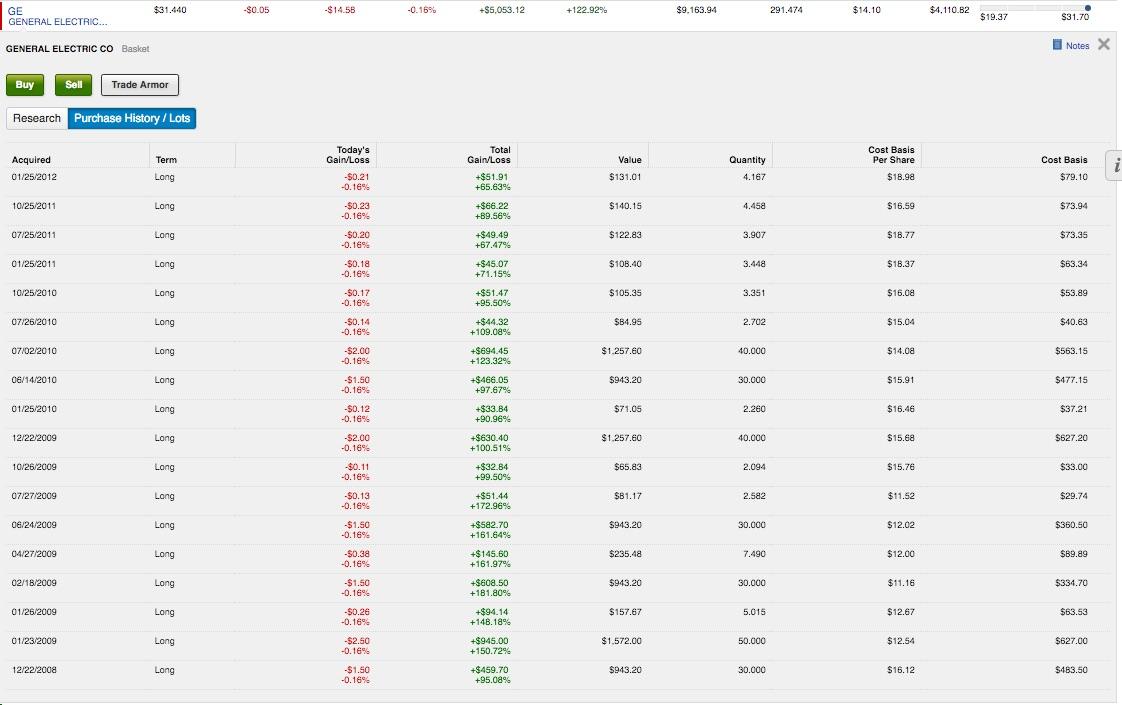Sort by Total Gain/Loss column header
1122x705 pixels.
[489, 155]
